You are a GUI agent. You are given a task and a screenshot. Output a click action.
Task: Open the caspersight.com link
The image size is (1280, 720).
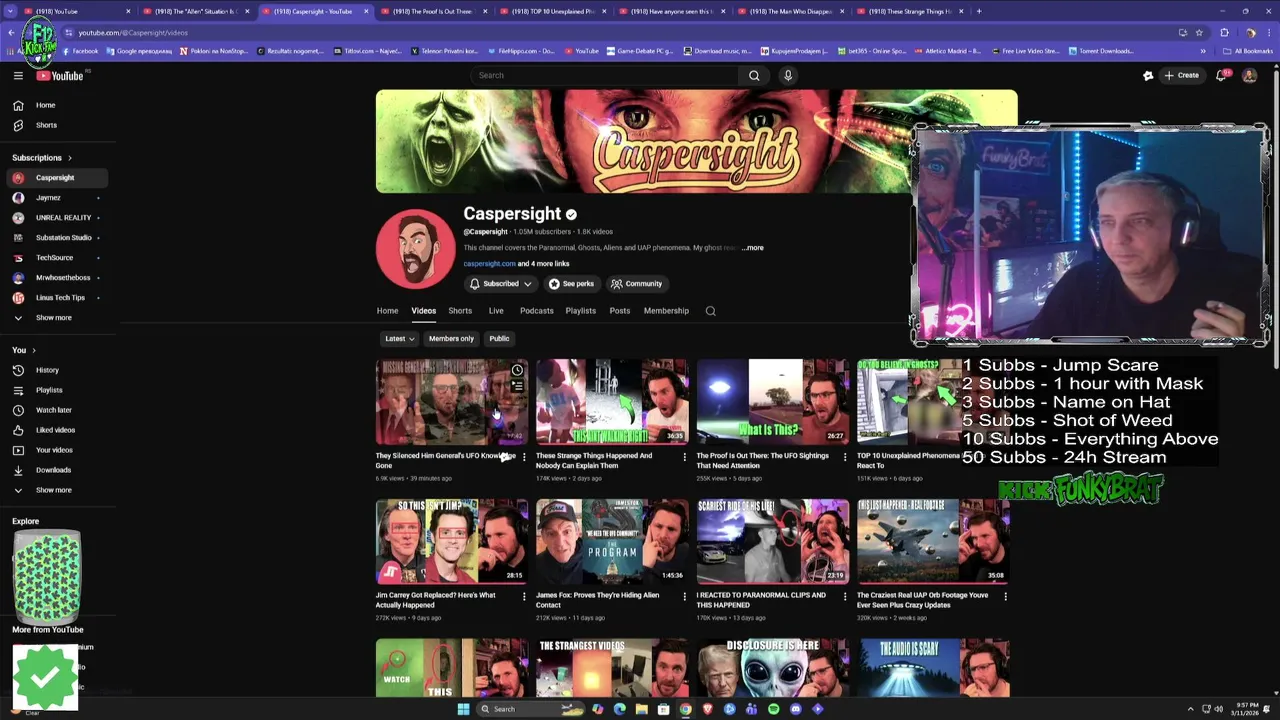489,264
